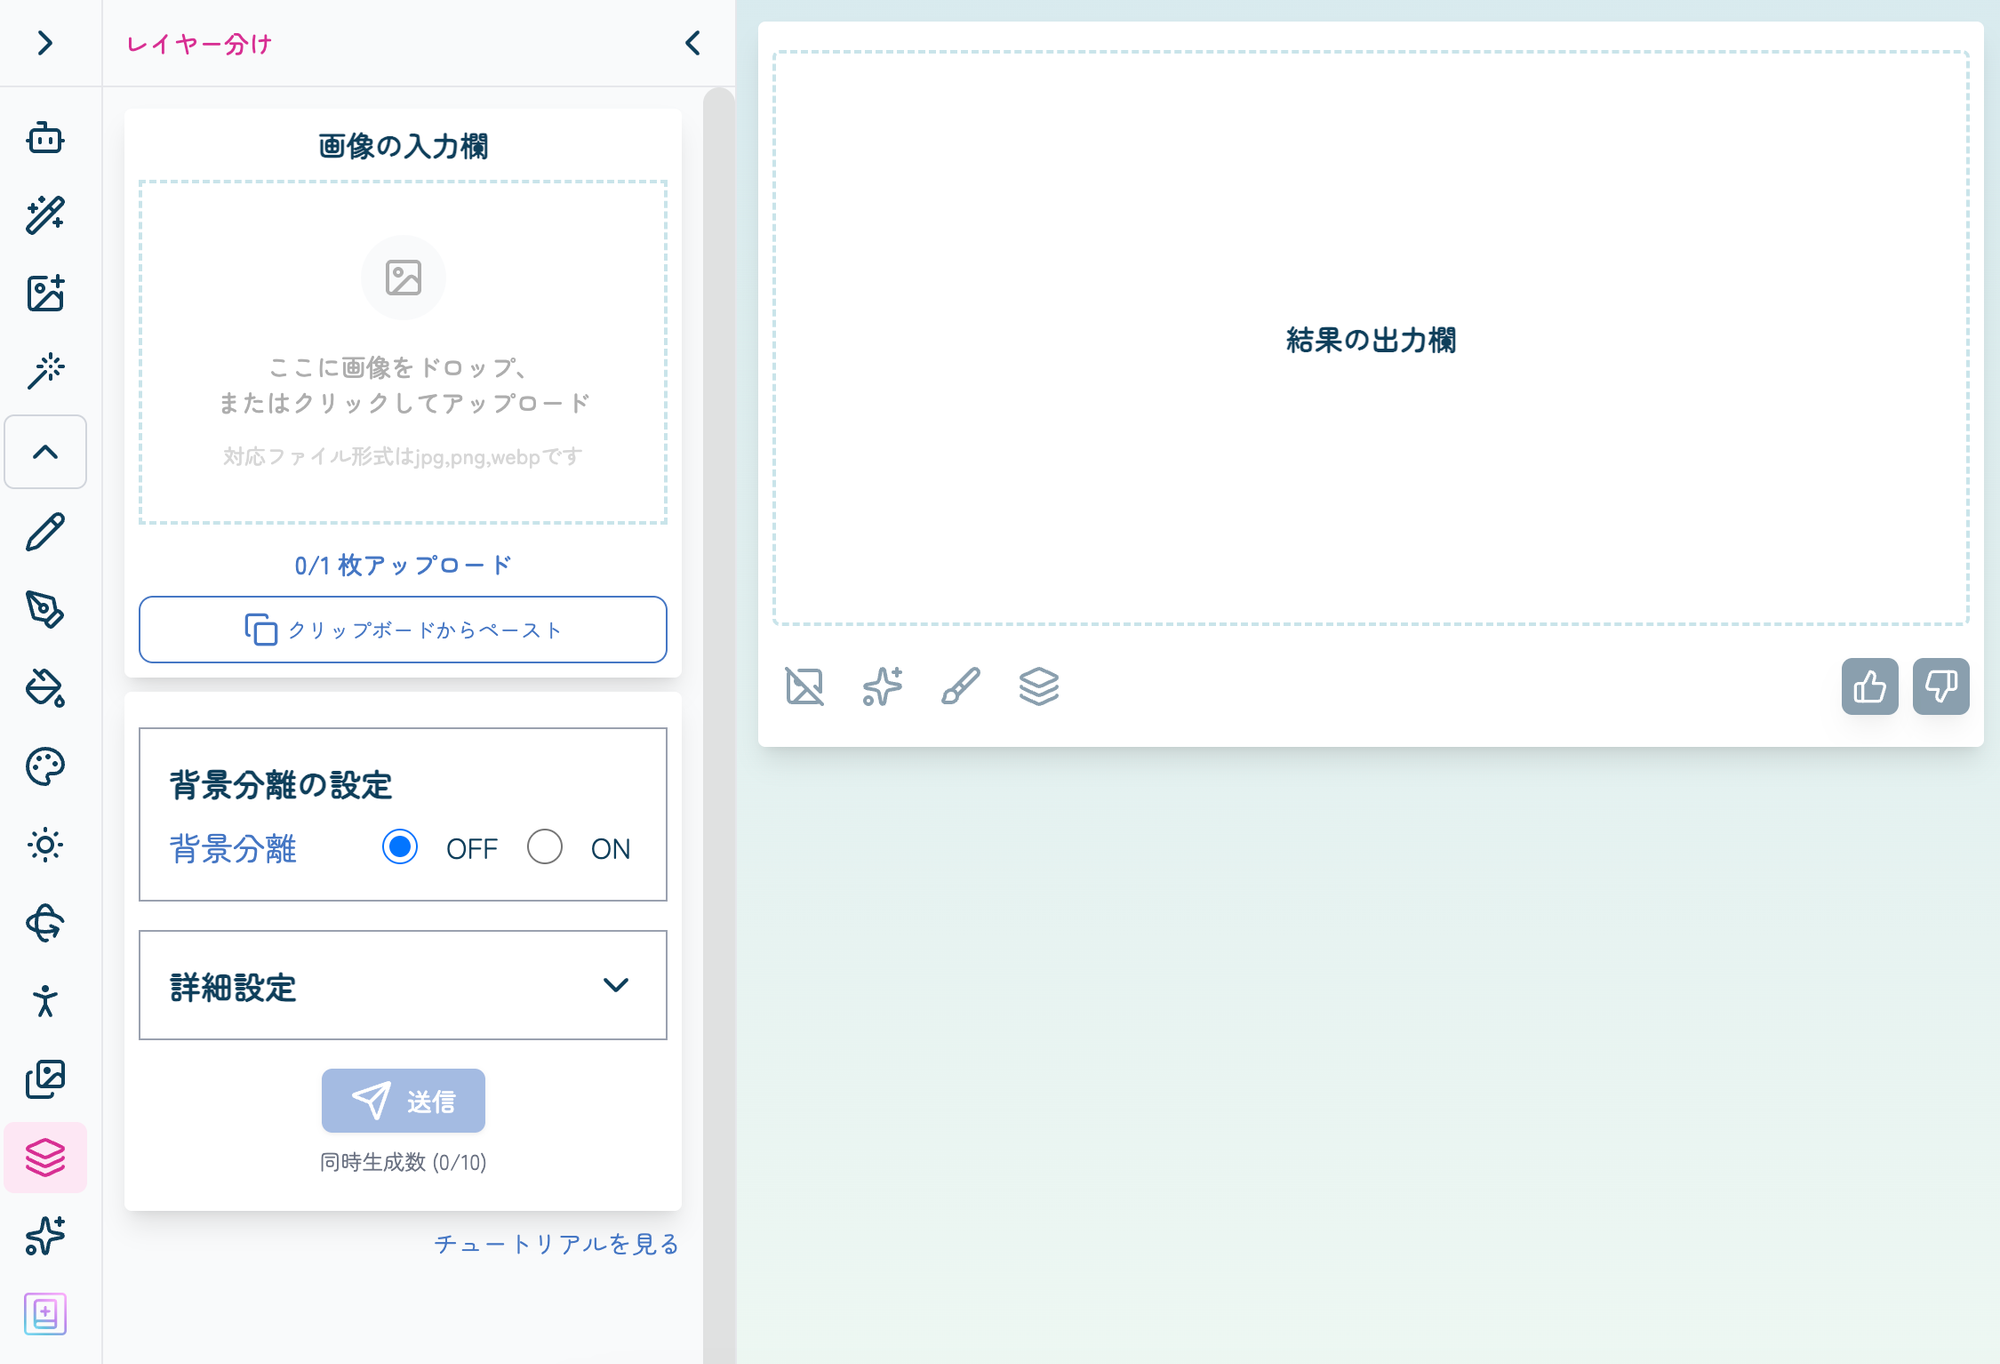
Task: Open the チュートリアルを見る link
Action: [x=556, y=1243]
